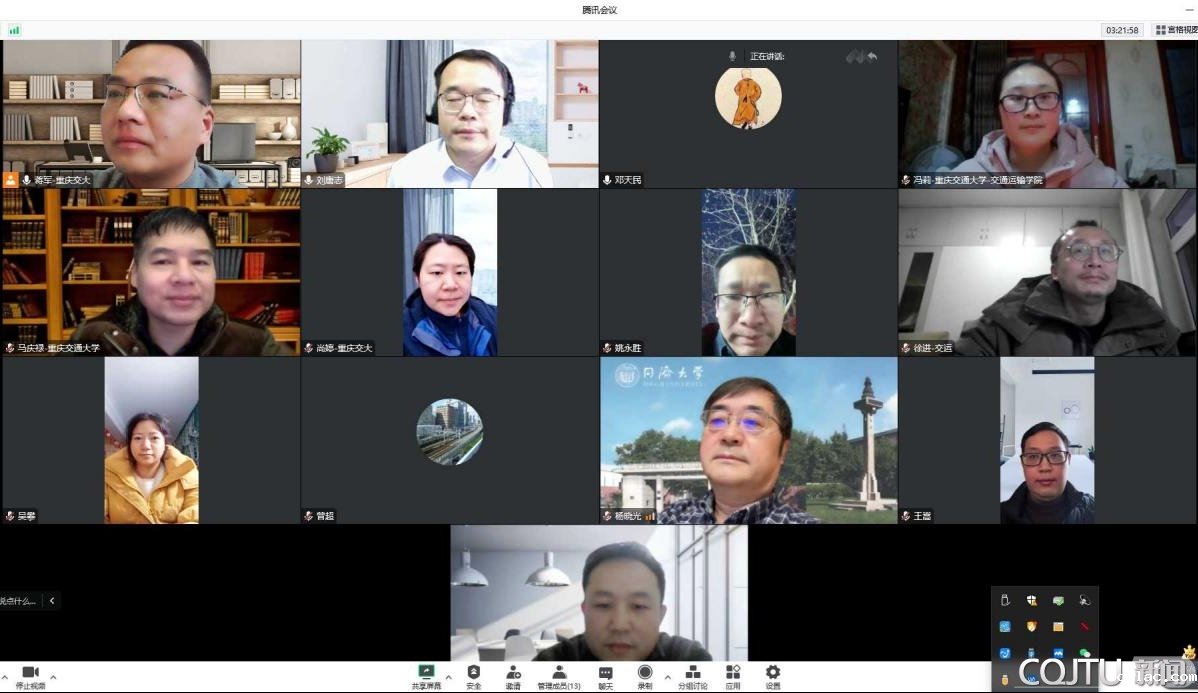This screenshot has width=1198, height=693.
Task: Expand share screen options arrow
Action: click(x=448, y=678)
